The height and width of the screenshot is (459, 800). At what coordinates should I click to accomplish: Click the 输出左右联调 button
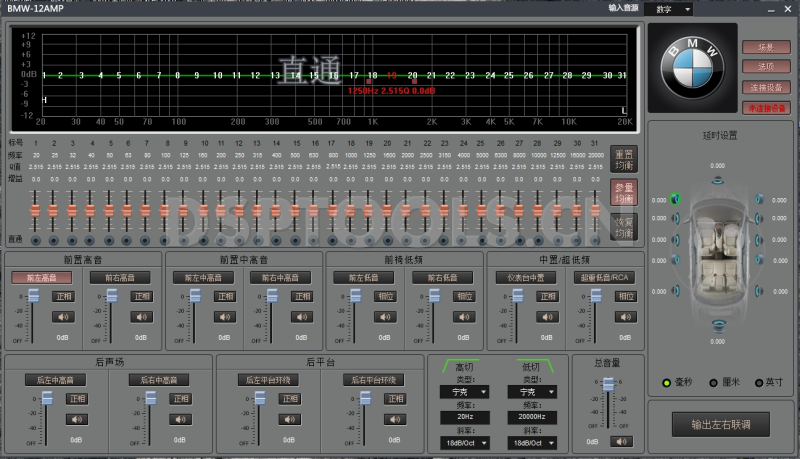pos(719,424)
